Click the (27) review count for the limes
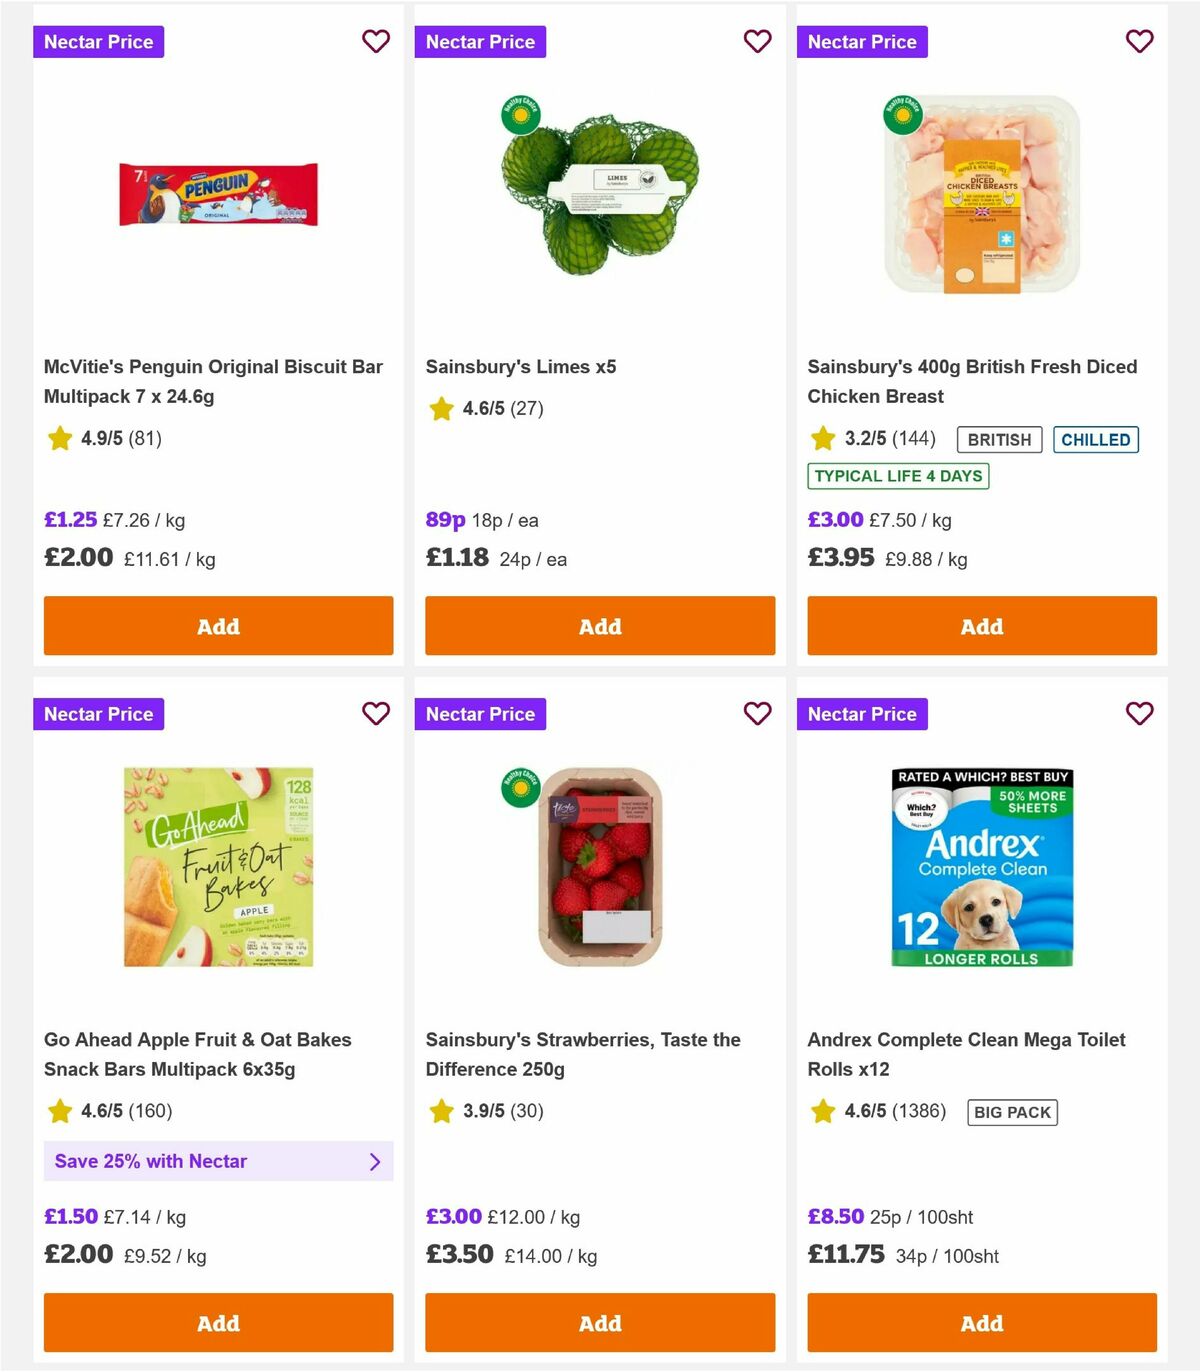Viewport: 1200px width, 1372px height. (x=525, y=408)
